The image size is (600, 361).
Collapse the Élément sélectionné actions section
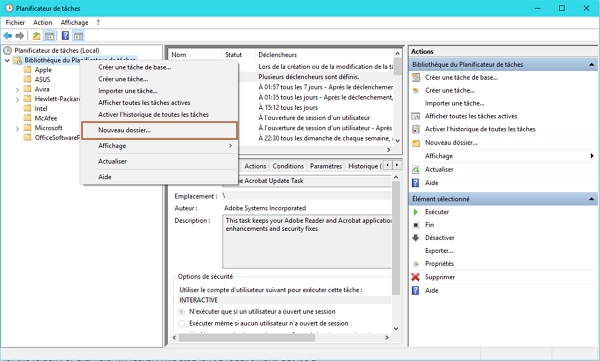[592, 199]
